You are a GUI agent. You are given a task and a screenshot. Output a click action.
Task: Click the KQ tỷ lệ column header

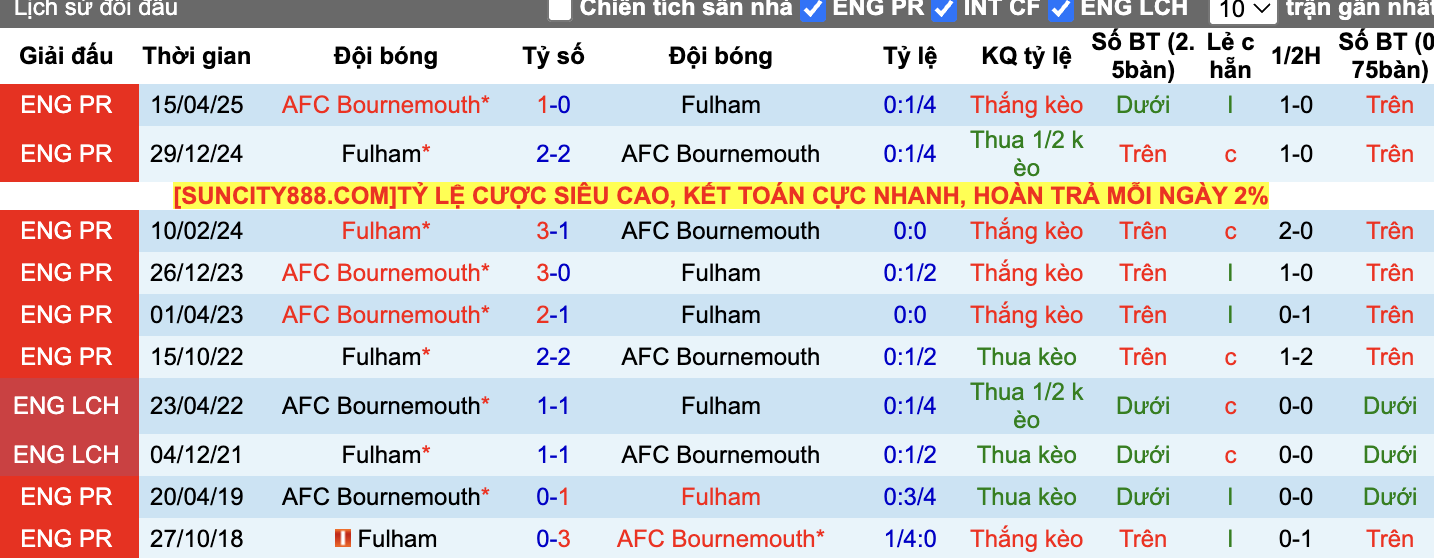click(x=1026, y=56)
